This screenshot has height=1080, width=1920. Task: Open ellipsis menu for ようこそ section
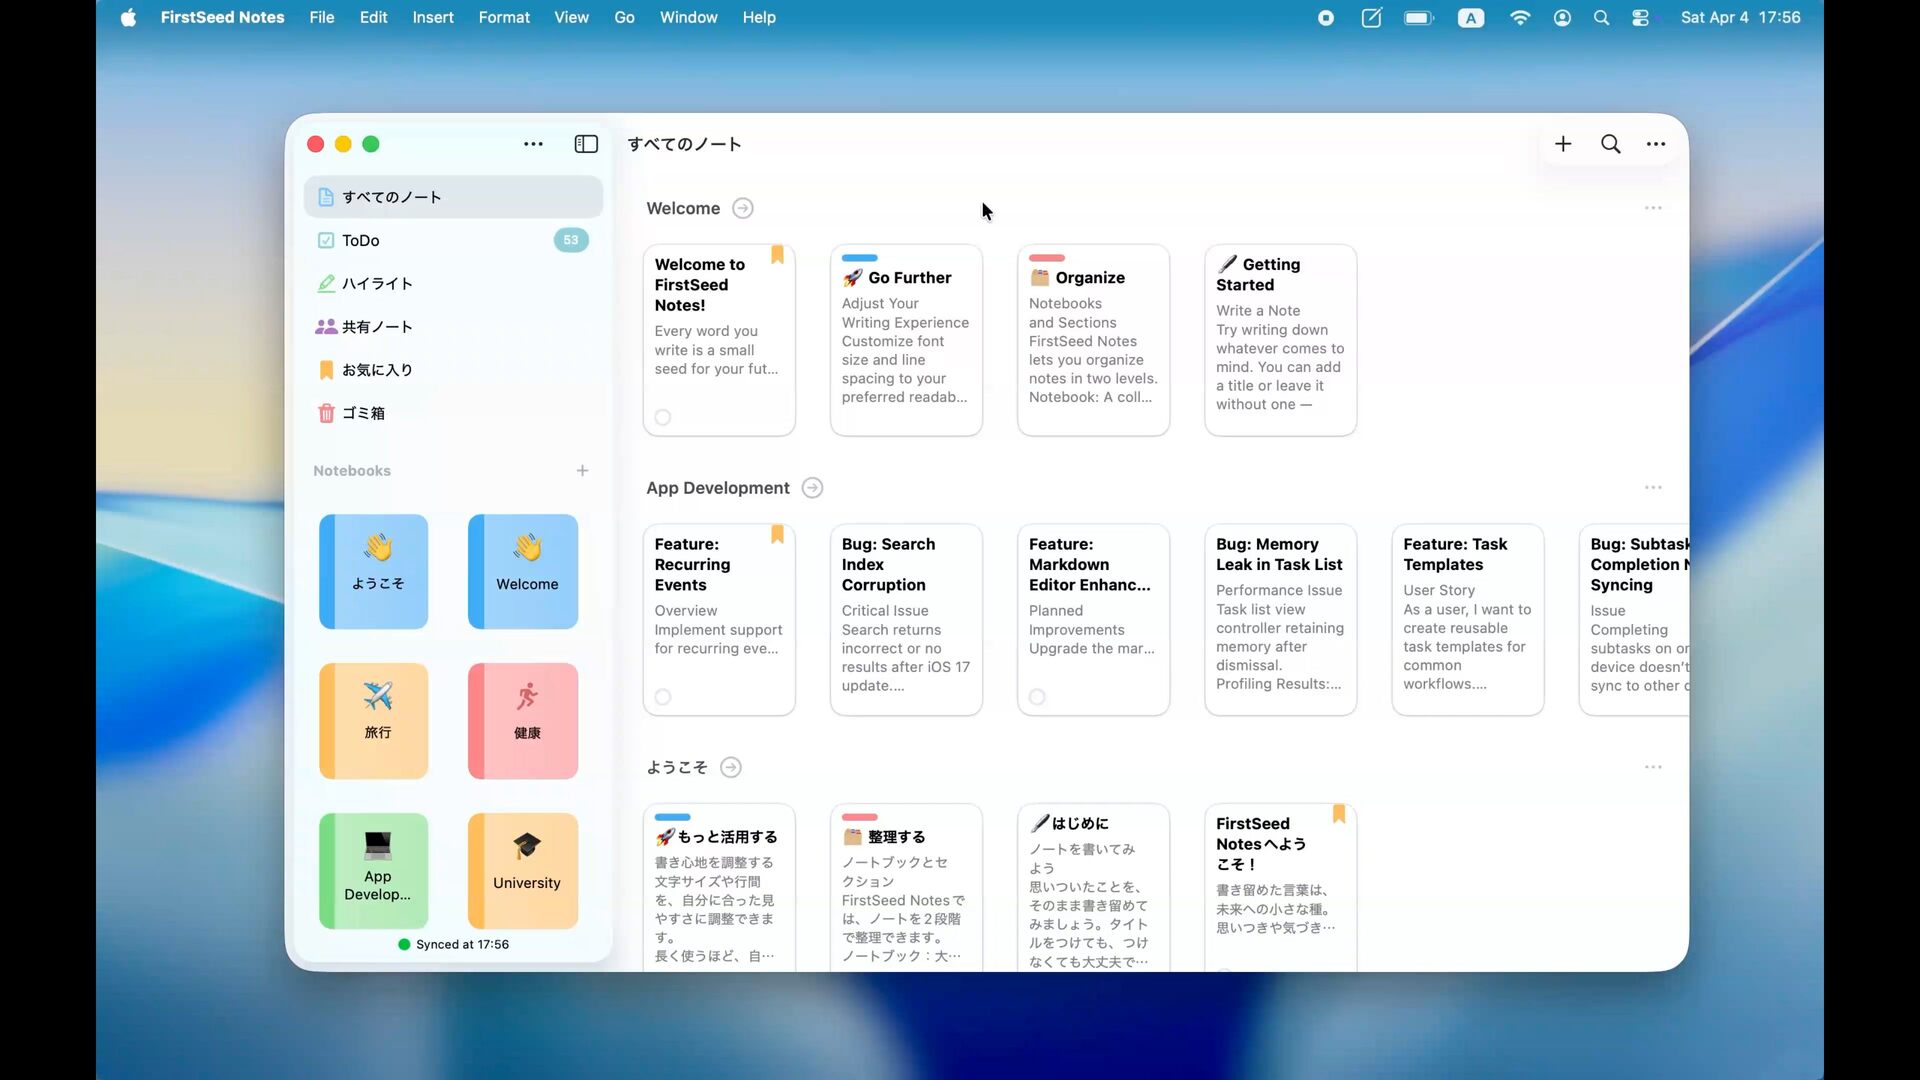pos(1653,767)
